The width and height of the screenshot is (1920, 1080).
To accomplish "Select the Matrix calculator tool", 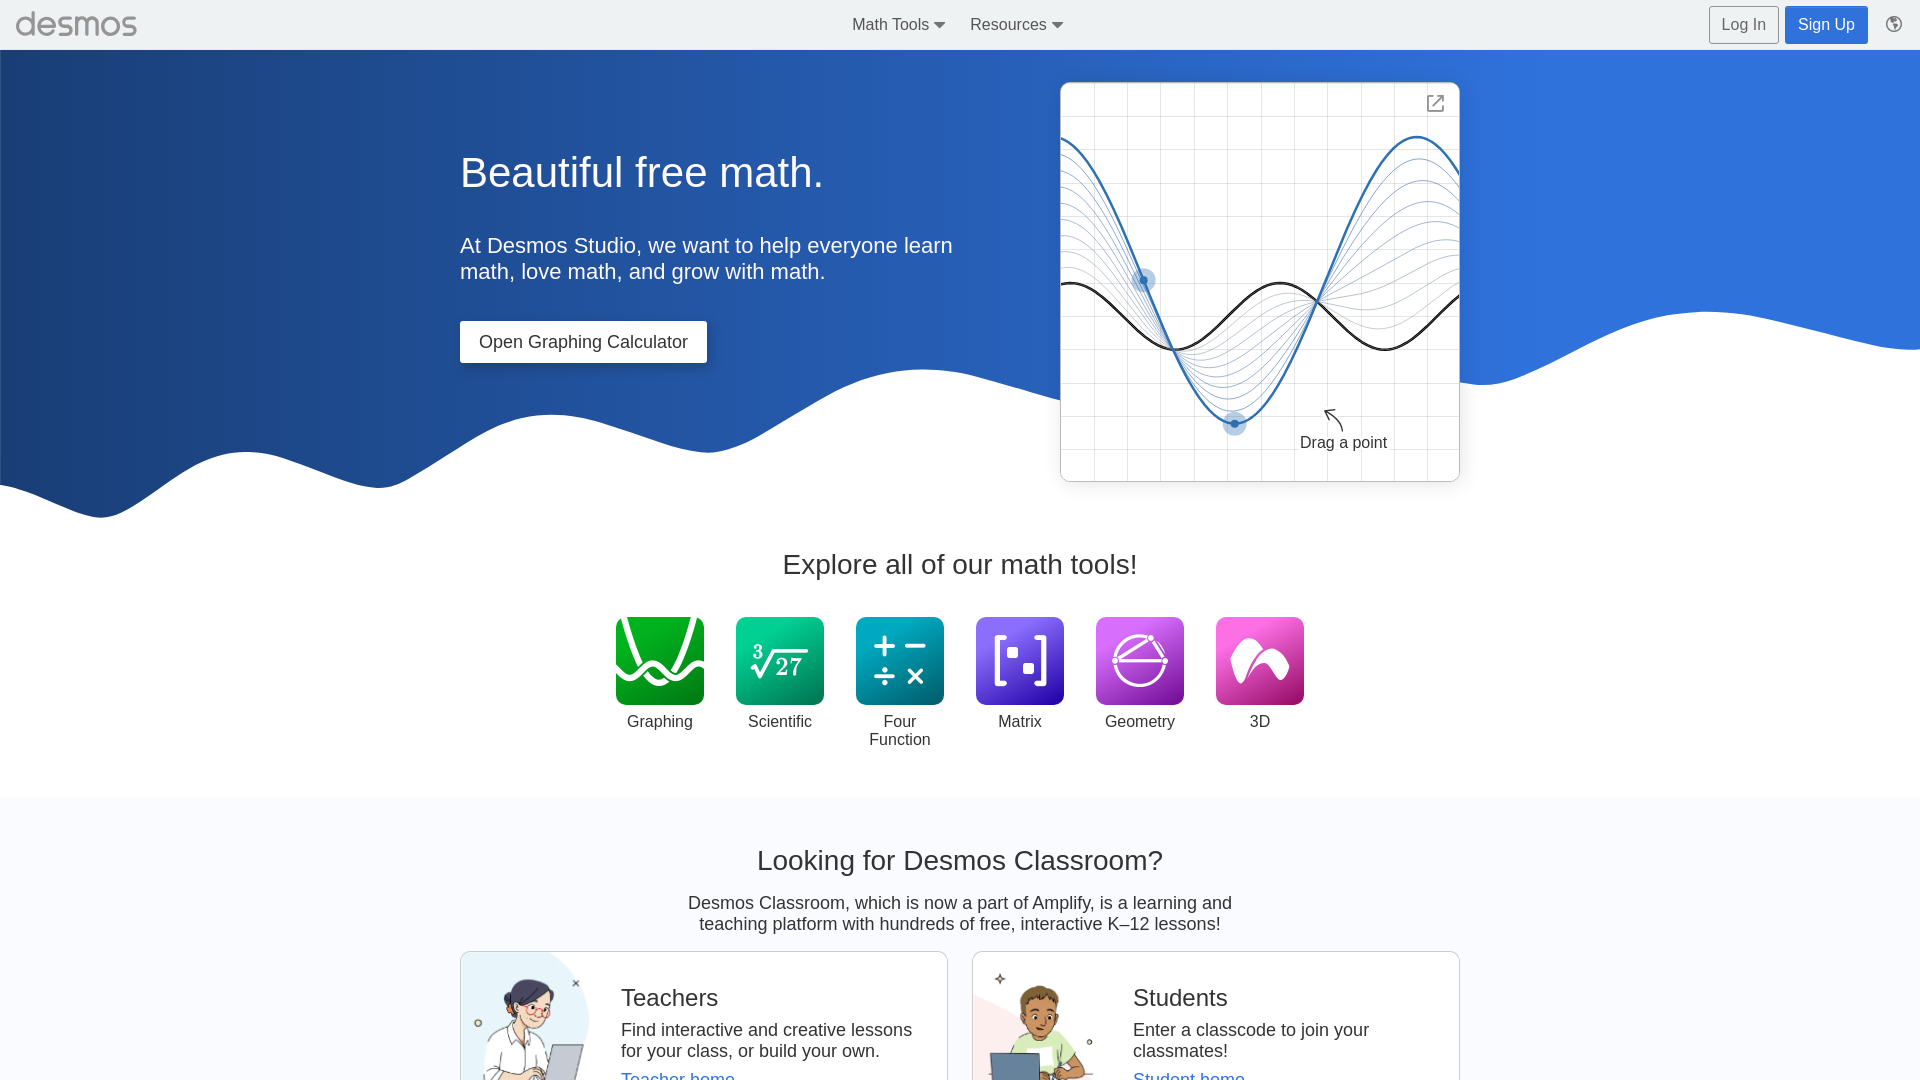I will coord(1019,661).
